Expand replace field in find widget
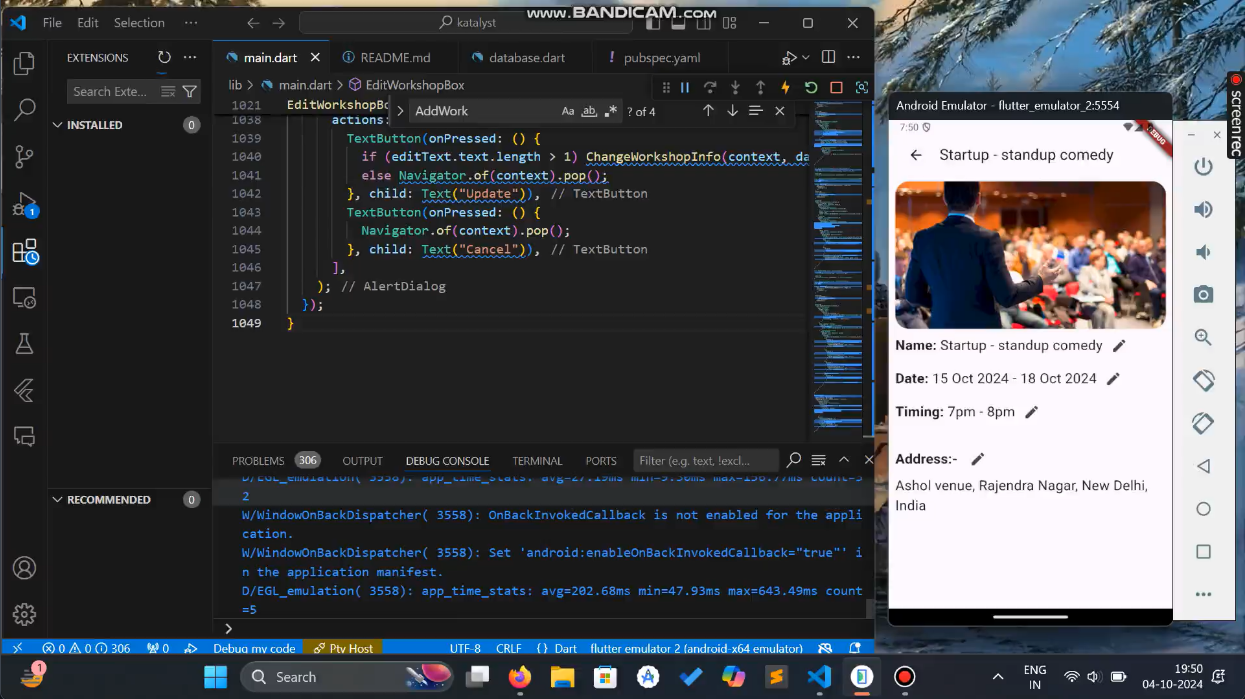 [400, 111]
